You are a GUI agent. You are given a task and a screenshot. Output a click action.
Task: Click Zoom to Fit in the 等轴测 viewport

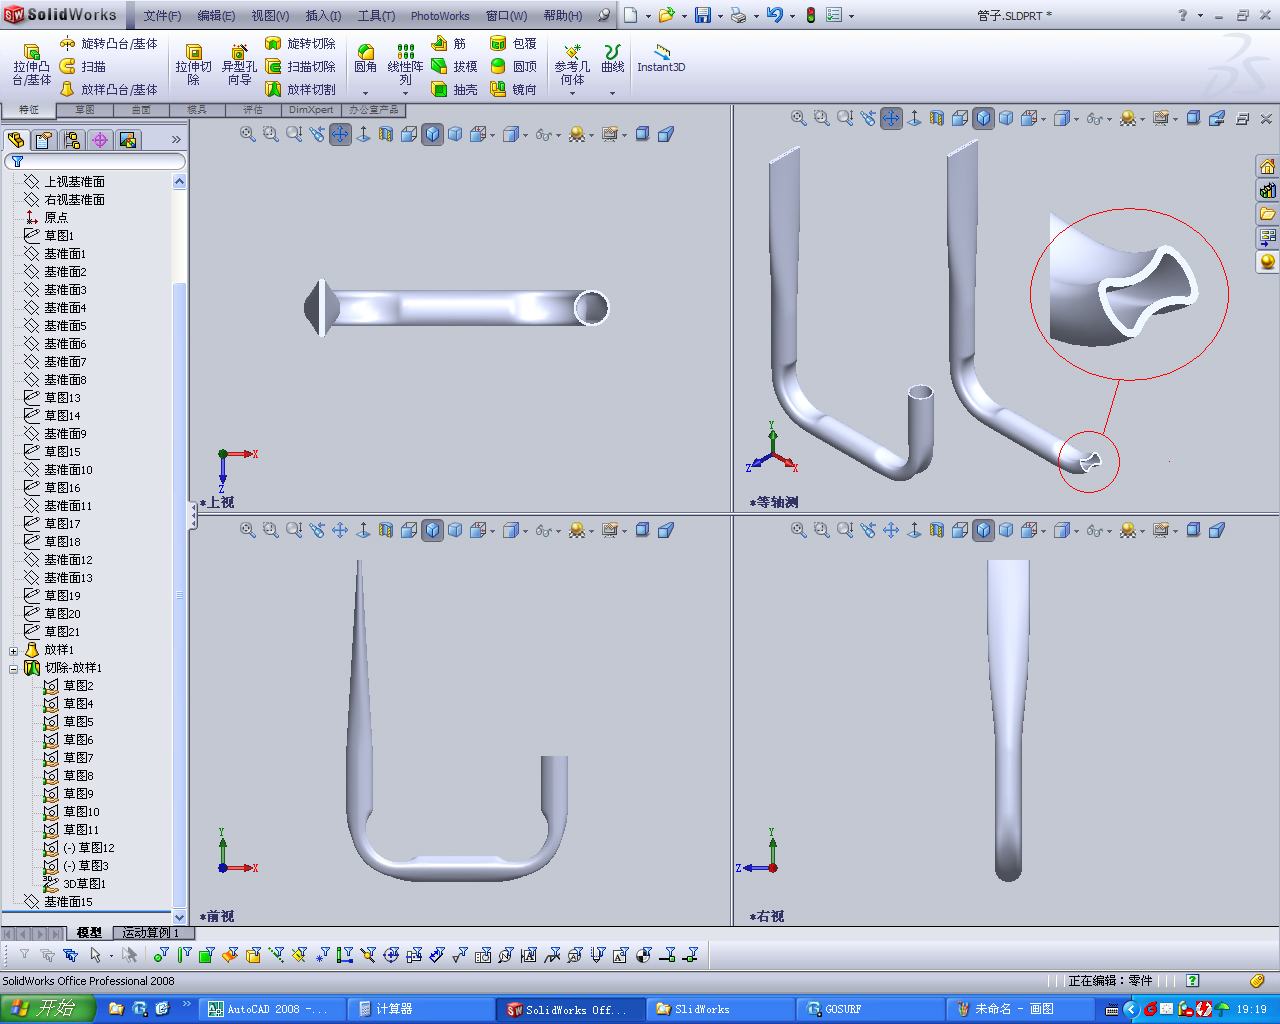799,118
